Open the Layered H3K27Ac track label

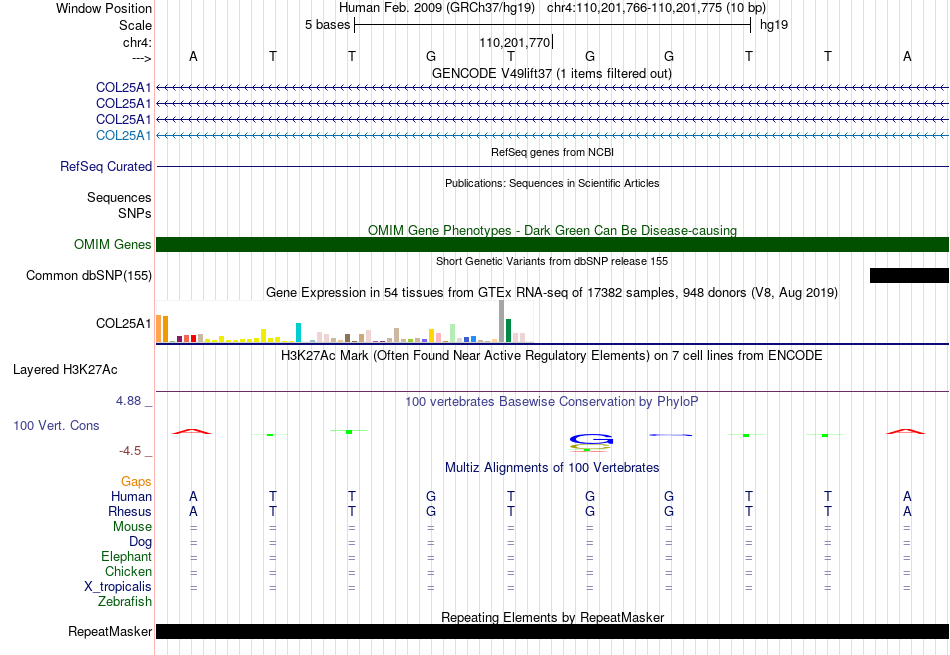[x=65, y=370]
